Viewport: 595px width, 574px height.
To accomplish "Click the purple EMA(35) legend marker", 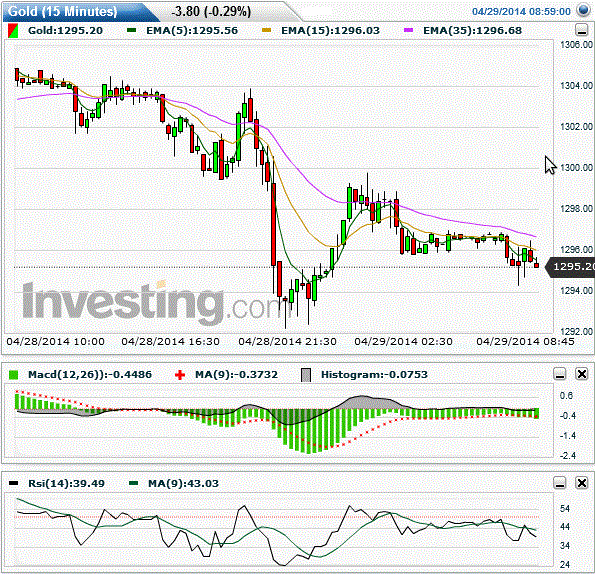I will click(408, 30).
